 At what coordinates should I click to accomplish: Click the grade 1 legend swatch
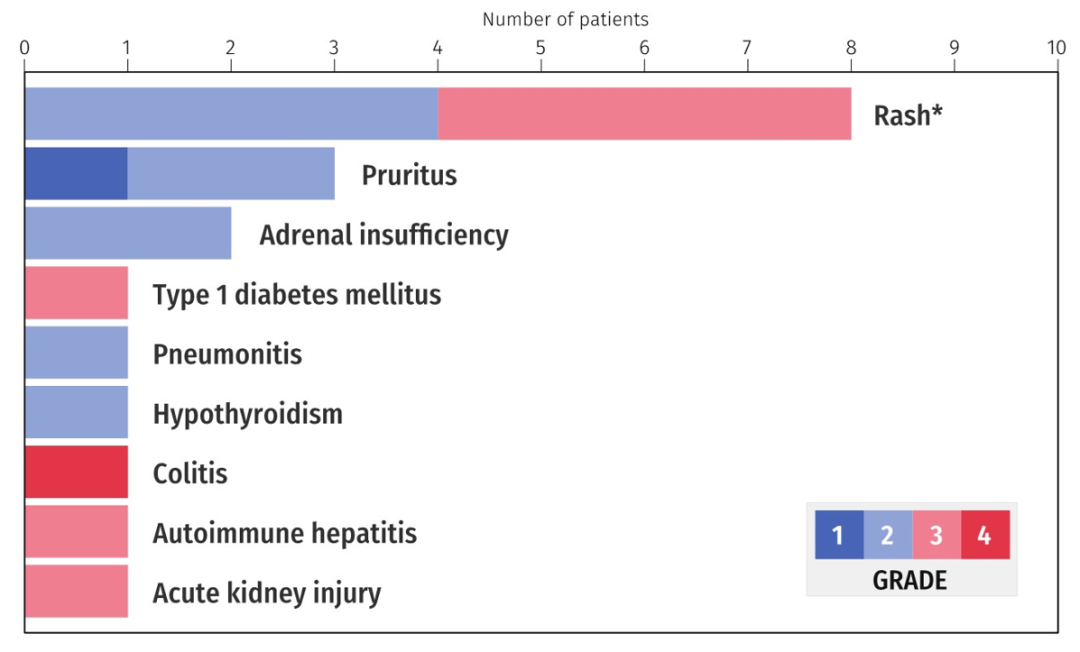pos(838,535)
